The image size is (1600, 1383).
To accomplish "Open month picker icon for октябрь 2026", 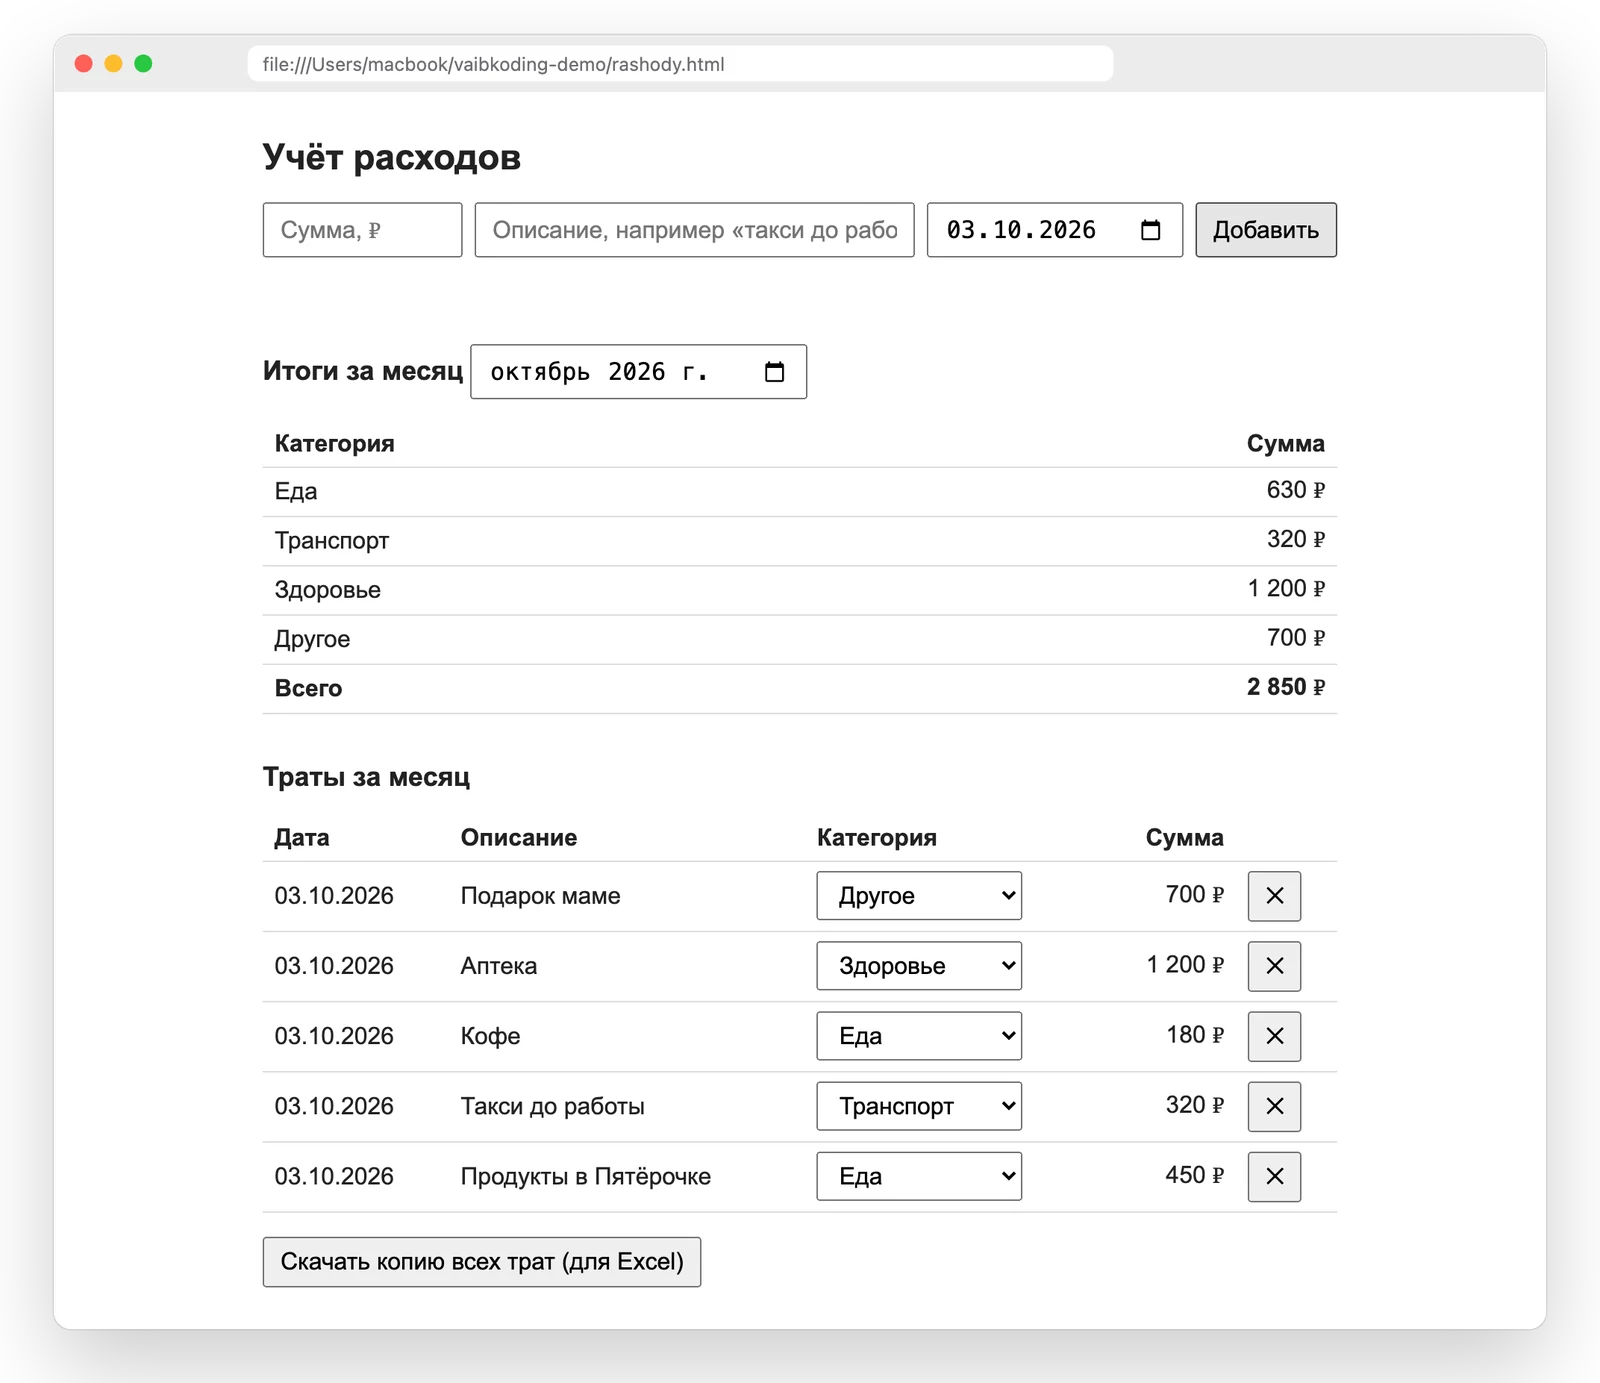I will coord(774,372).
